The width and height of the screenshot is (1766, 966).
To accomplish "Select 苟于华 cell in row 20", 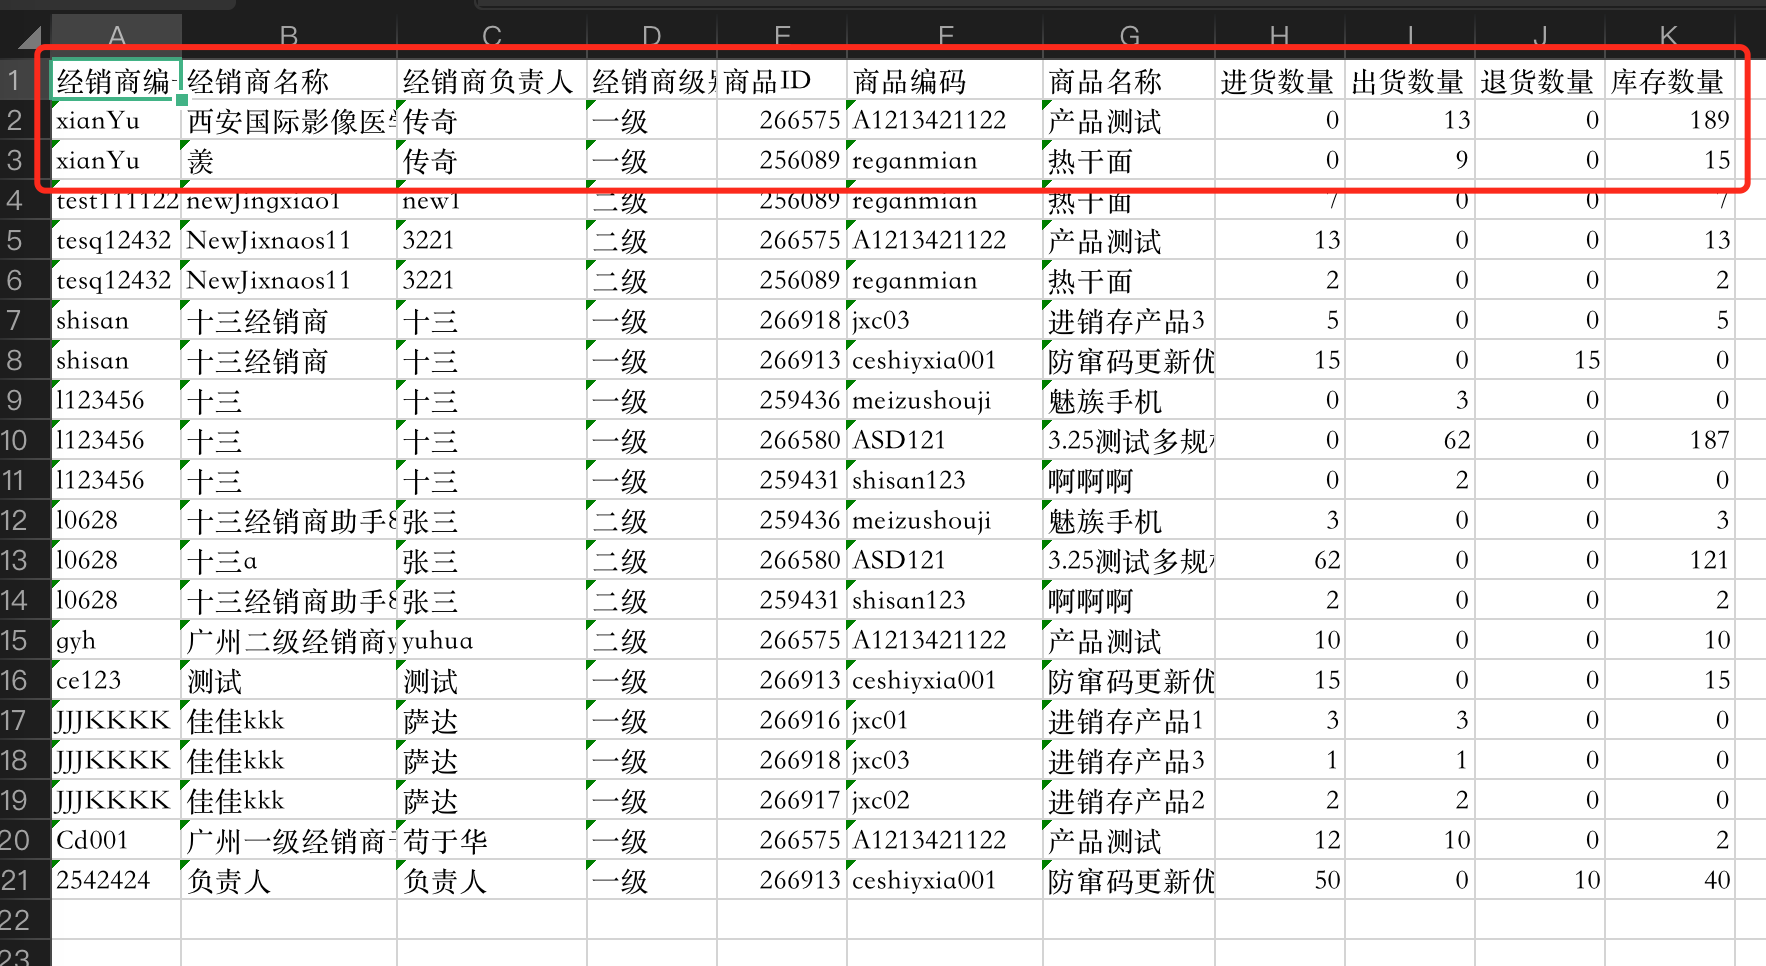I will click(492, 840).
